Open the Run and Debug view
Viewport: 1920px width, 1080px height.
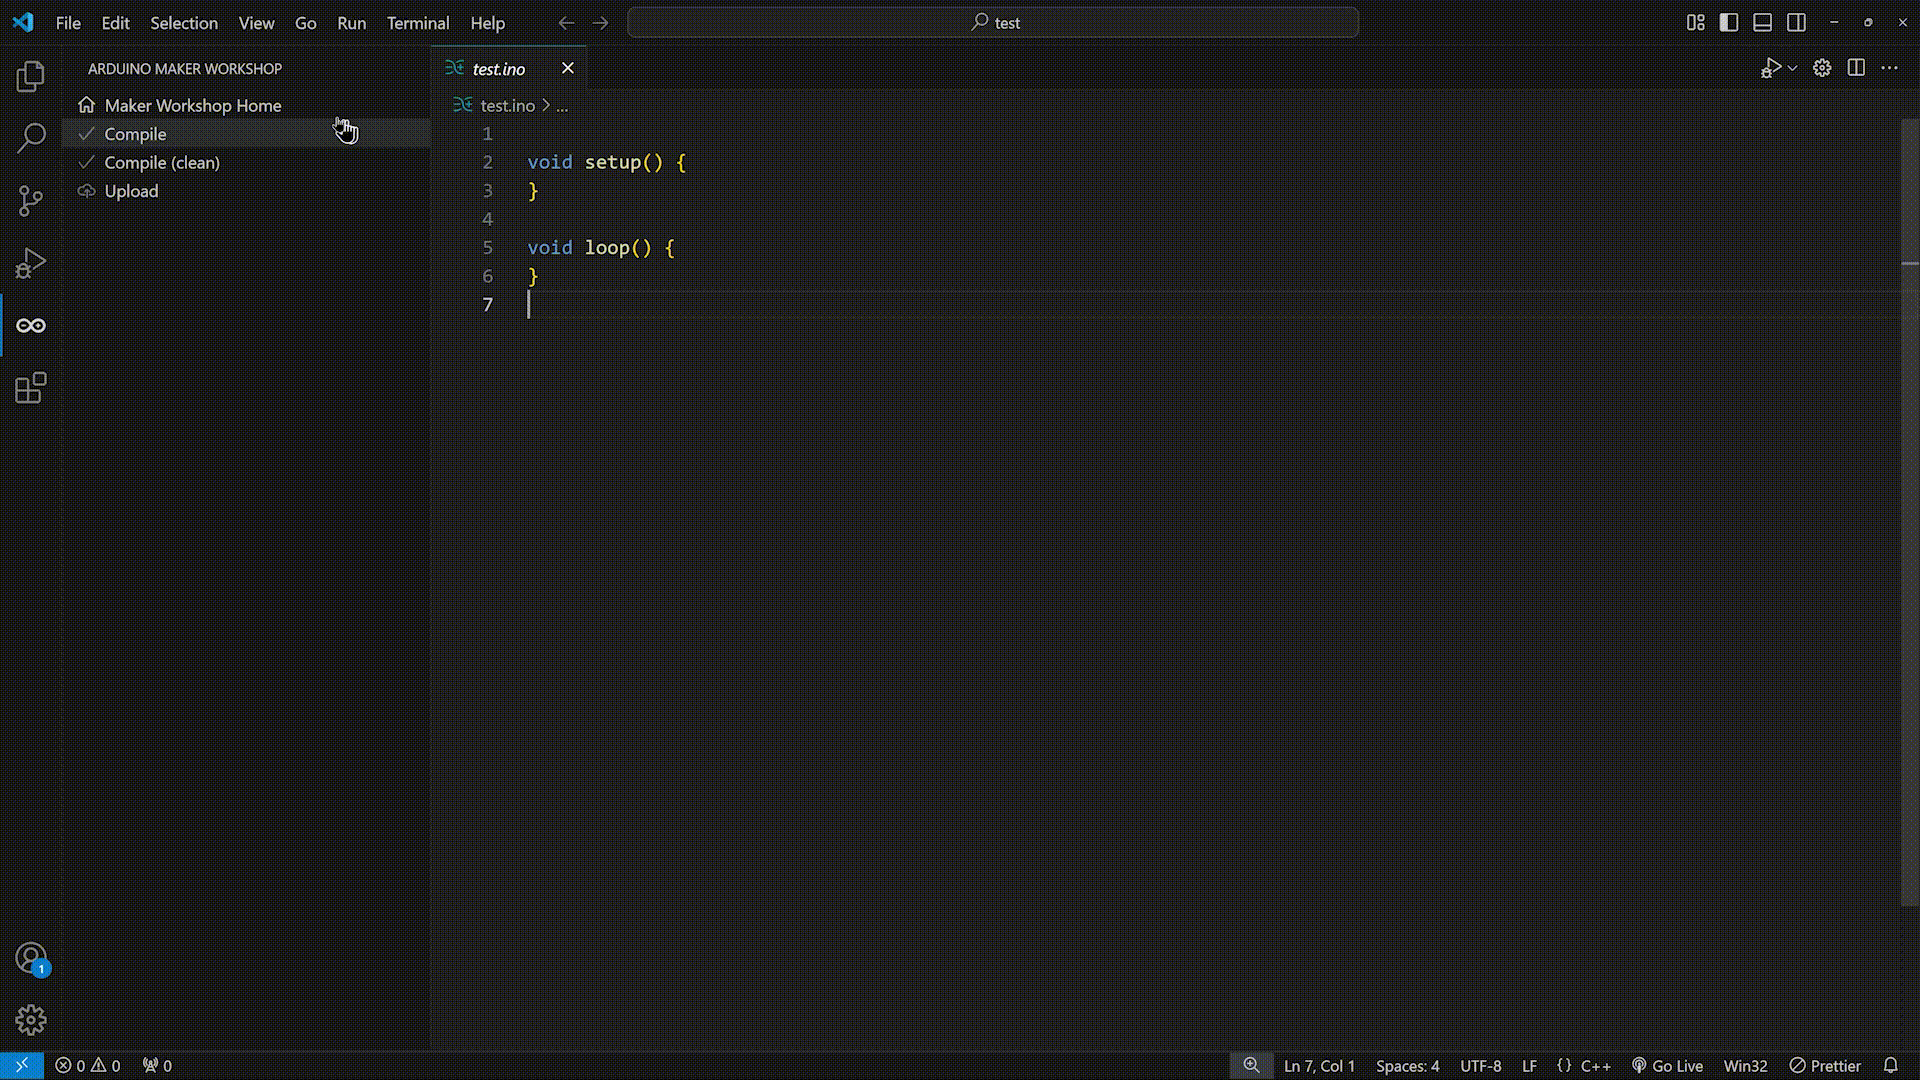pyautogui.click(x=31, y=263)
